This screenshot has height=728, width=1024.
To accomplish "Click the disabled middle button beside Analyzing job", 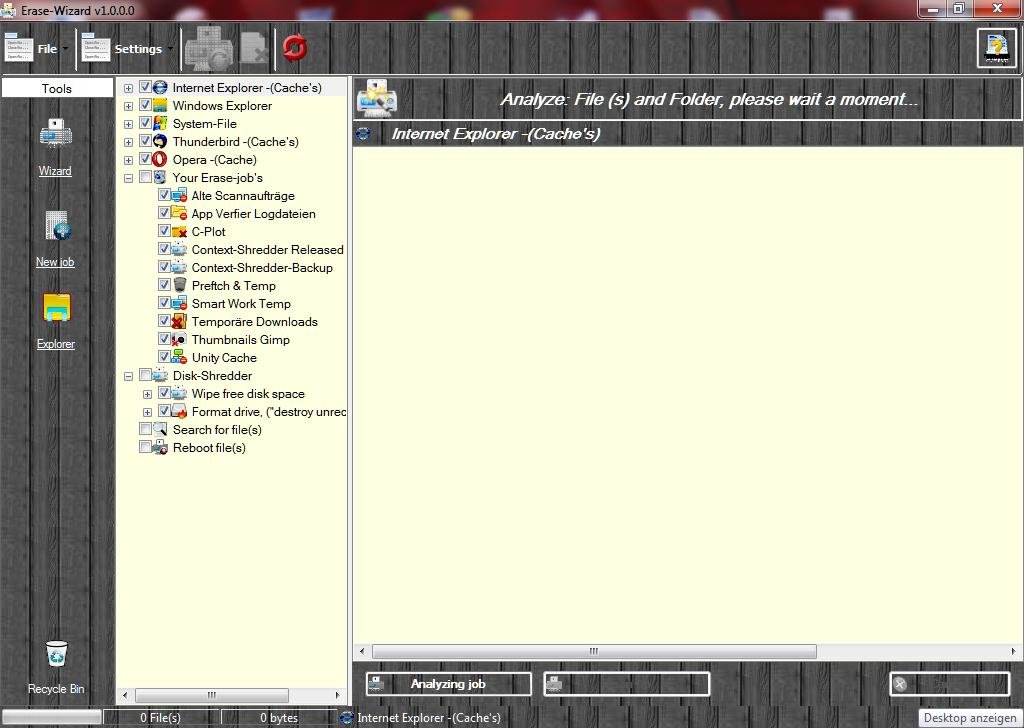I will click(626, 684).
